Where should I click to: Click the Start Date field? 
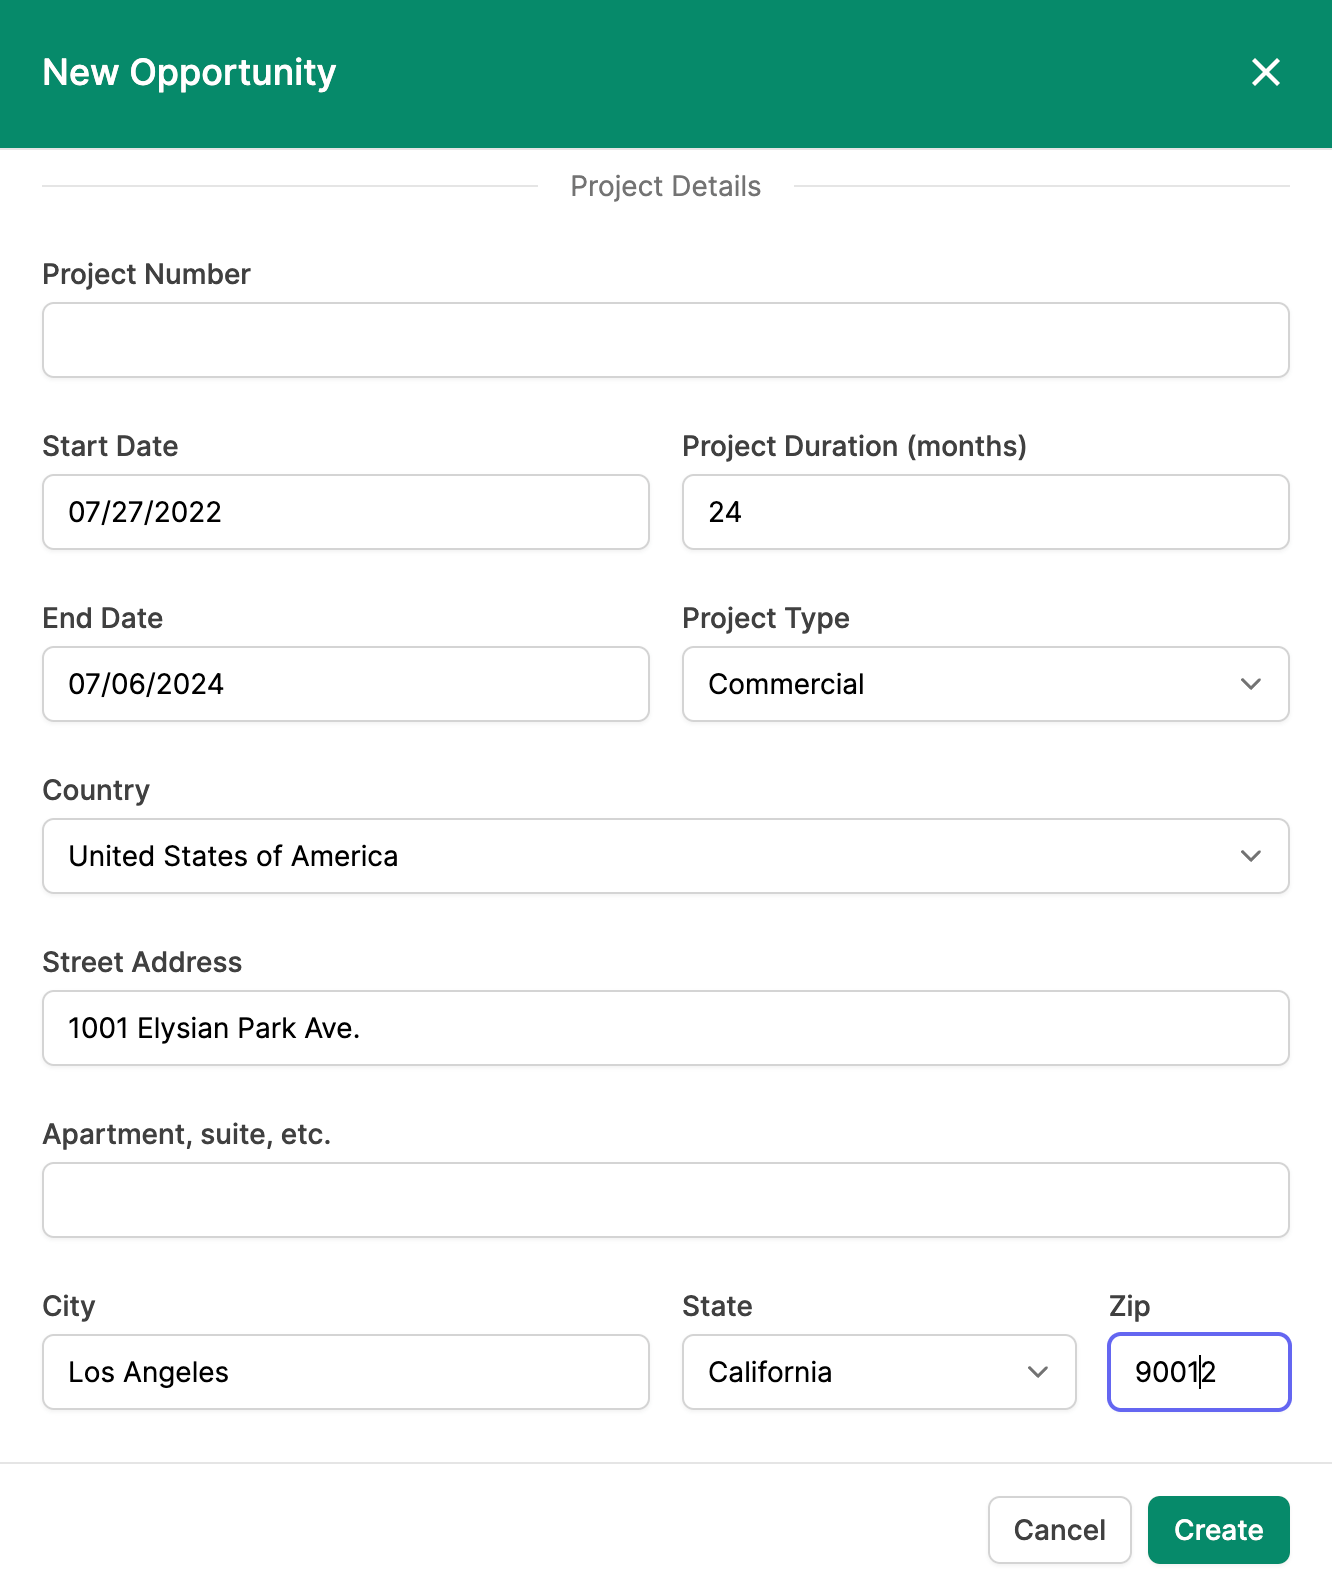point(346,512)
